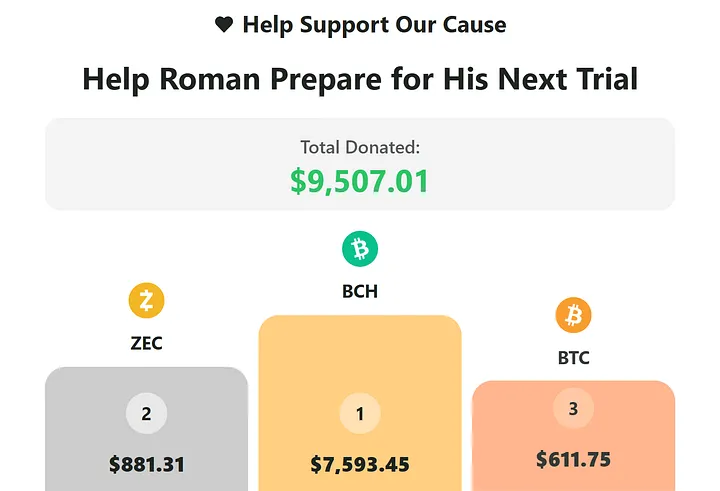Click the black heart icon
The height and width of the screenshot is (491, 720).
[x=224, y=24]
